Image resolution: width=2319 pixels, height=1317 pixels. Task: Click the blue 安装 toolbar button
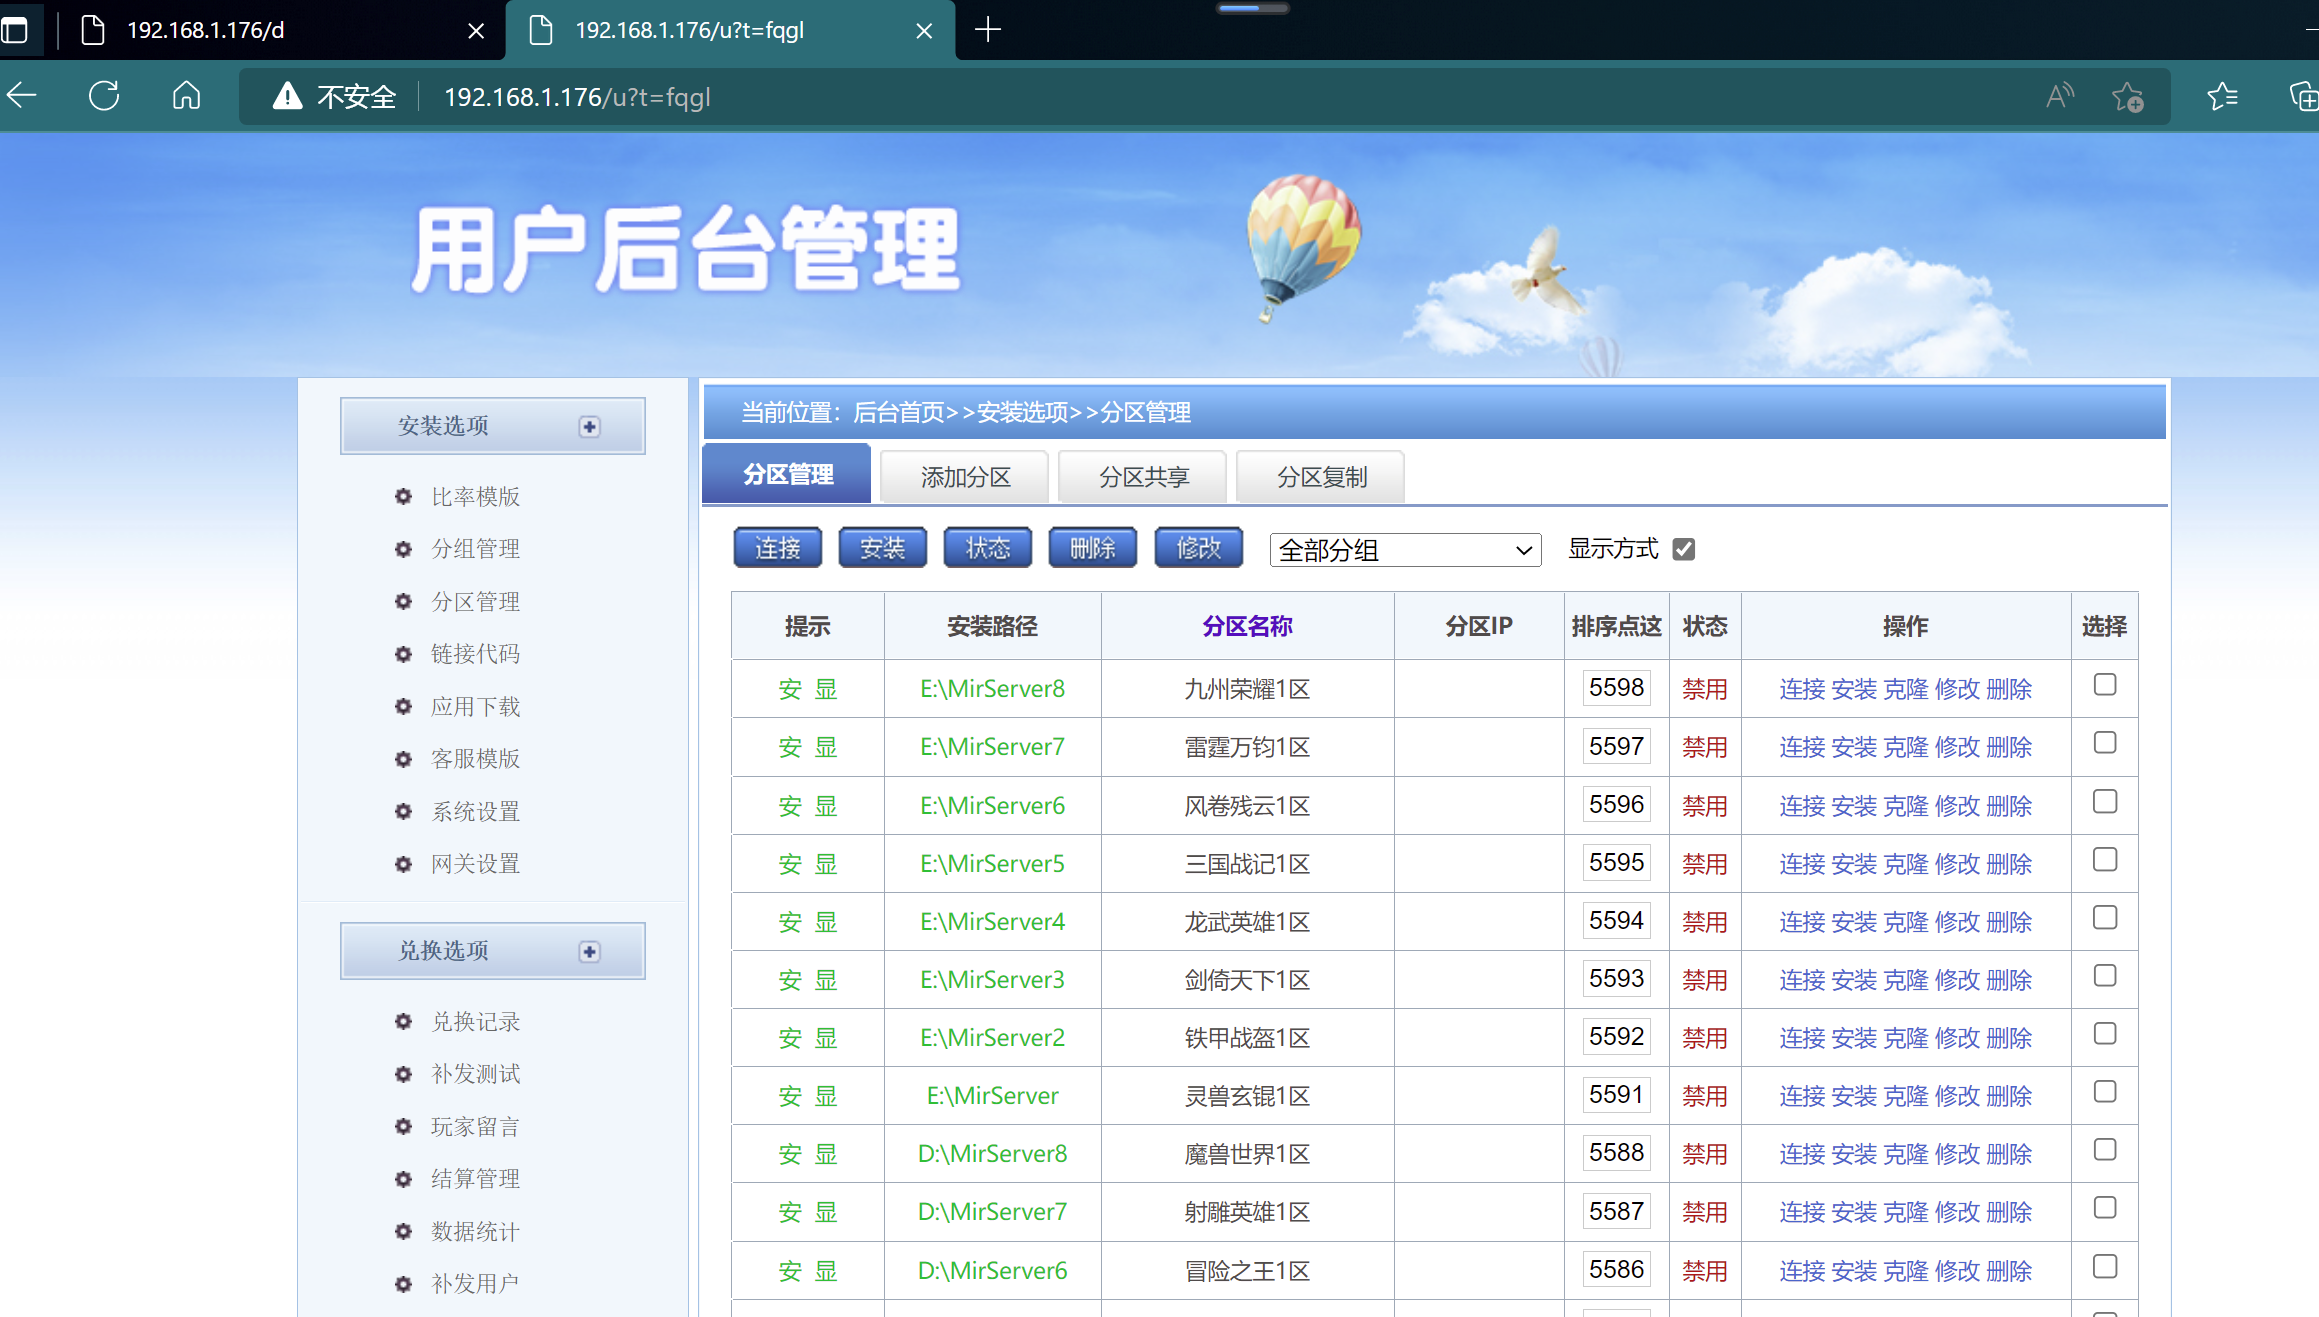point(882,548)
